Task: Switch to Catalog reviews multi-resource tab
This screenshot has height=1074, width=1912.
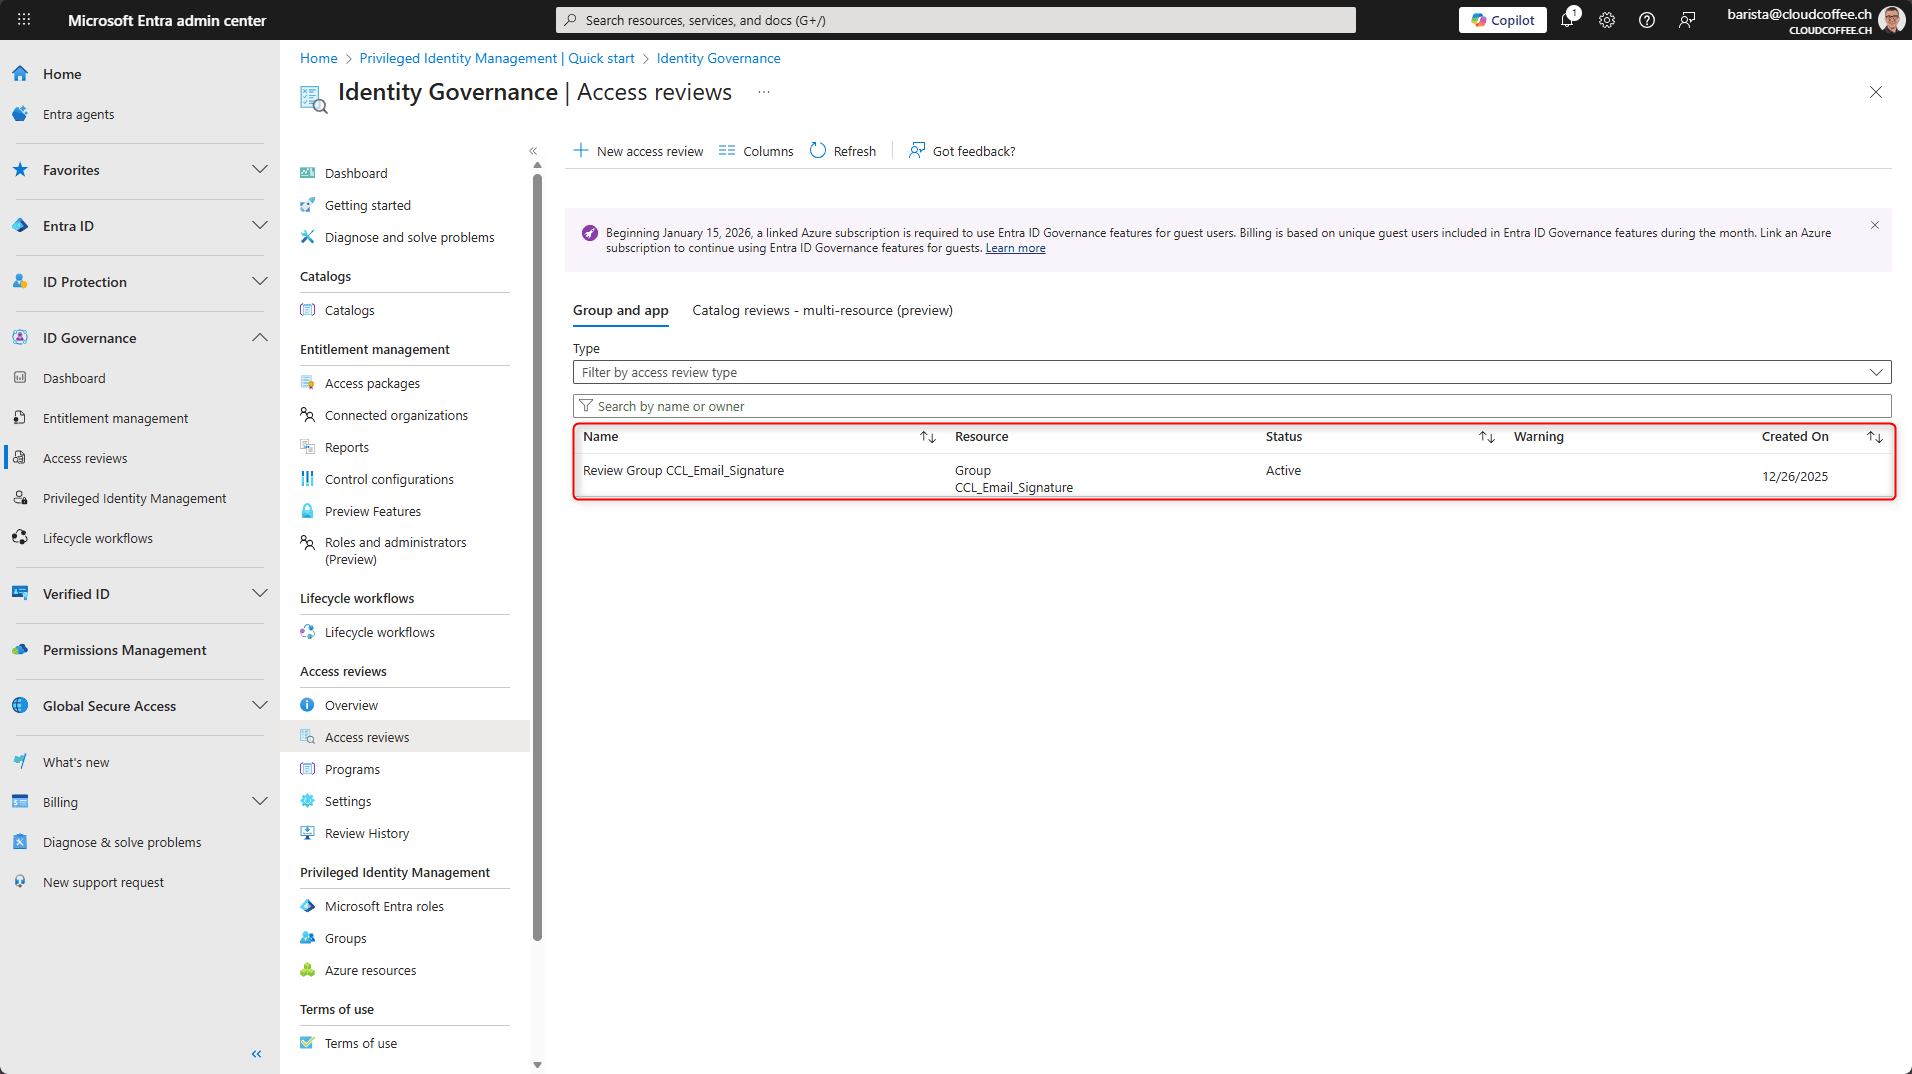Action: coord(822,311)
